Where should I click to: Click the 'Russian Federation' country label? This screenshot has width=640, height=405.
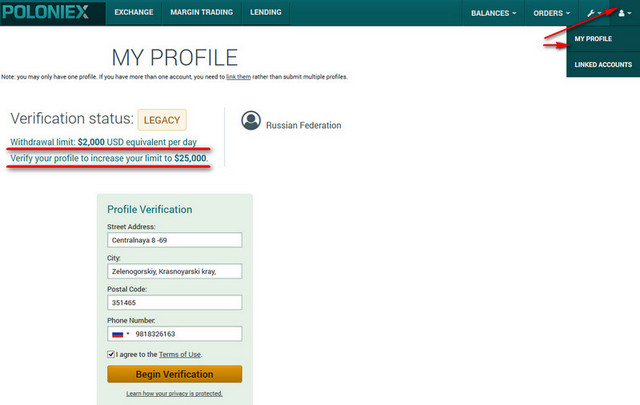[x=304, y=125]
